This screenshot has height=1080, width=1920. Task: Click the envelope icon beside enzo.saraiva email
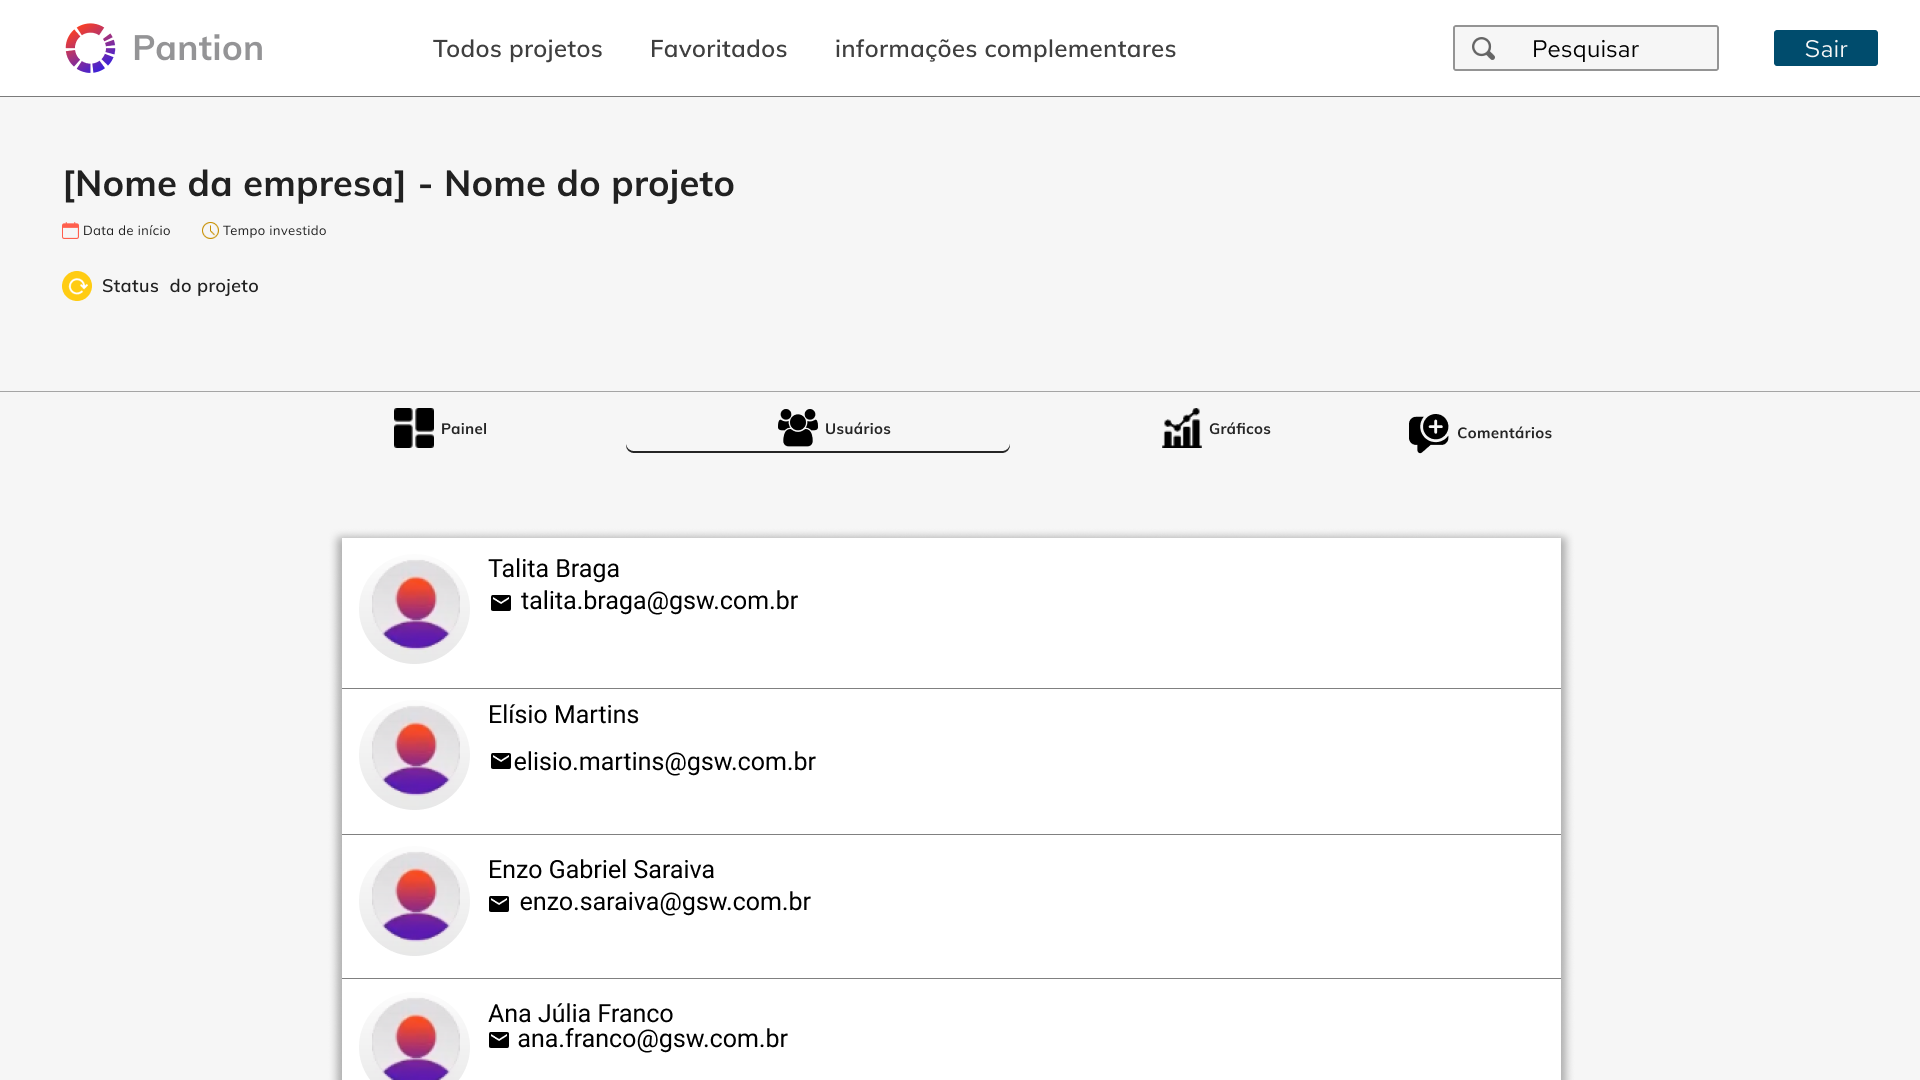(x=499, y=904)
